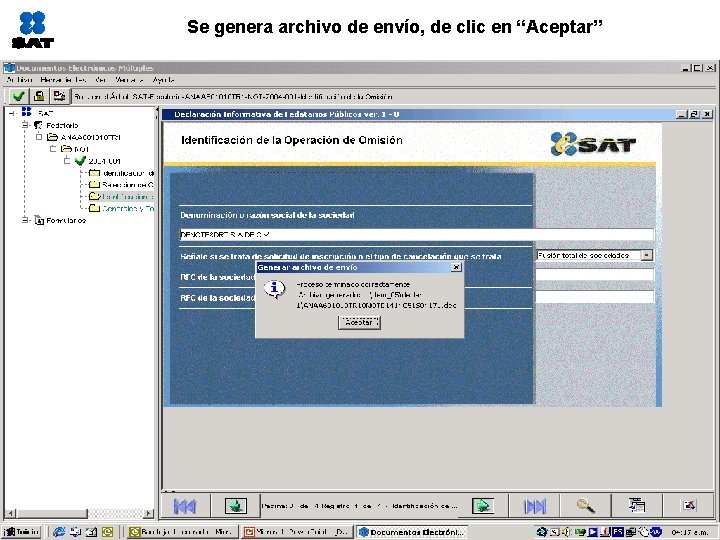The width and height of the screenshot is (720, 540).
Task: Switch to Documentos Electrónicos taskbar button
Action: (x=412, y=532)
